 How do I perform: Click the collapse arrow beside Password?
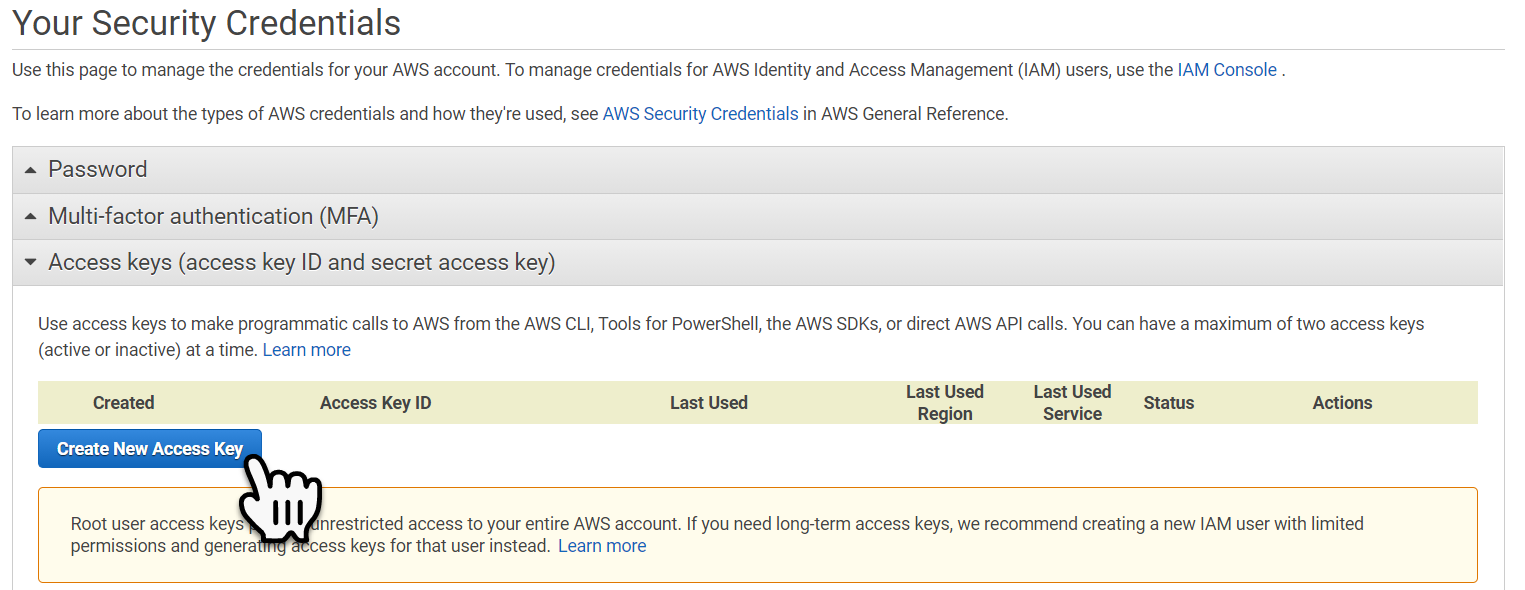coord(29,168)
